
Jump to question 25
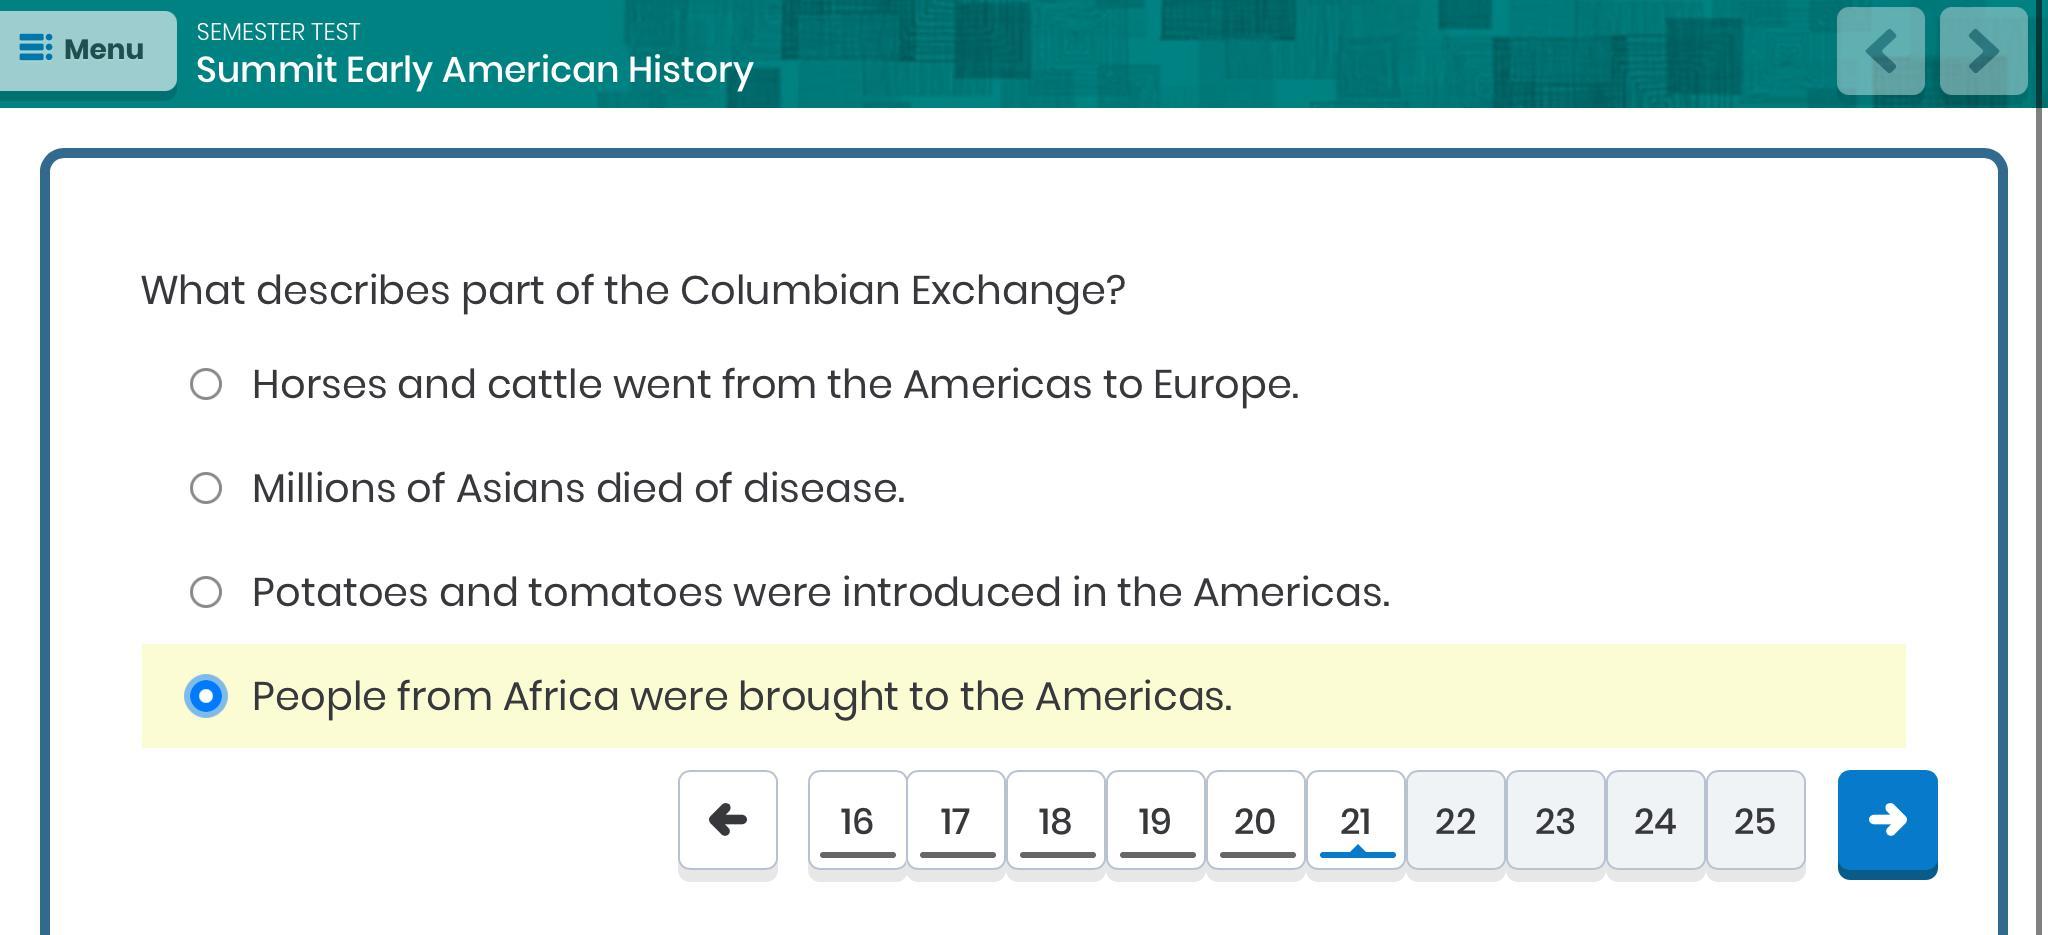(1756, 821)
